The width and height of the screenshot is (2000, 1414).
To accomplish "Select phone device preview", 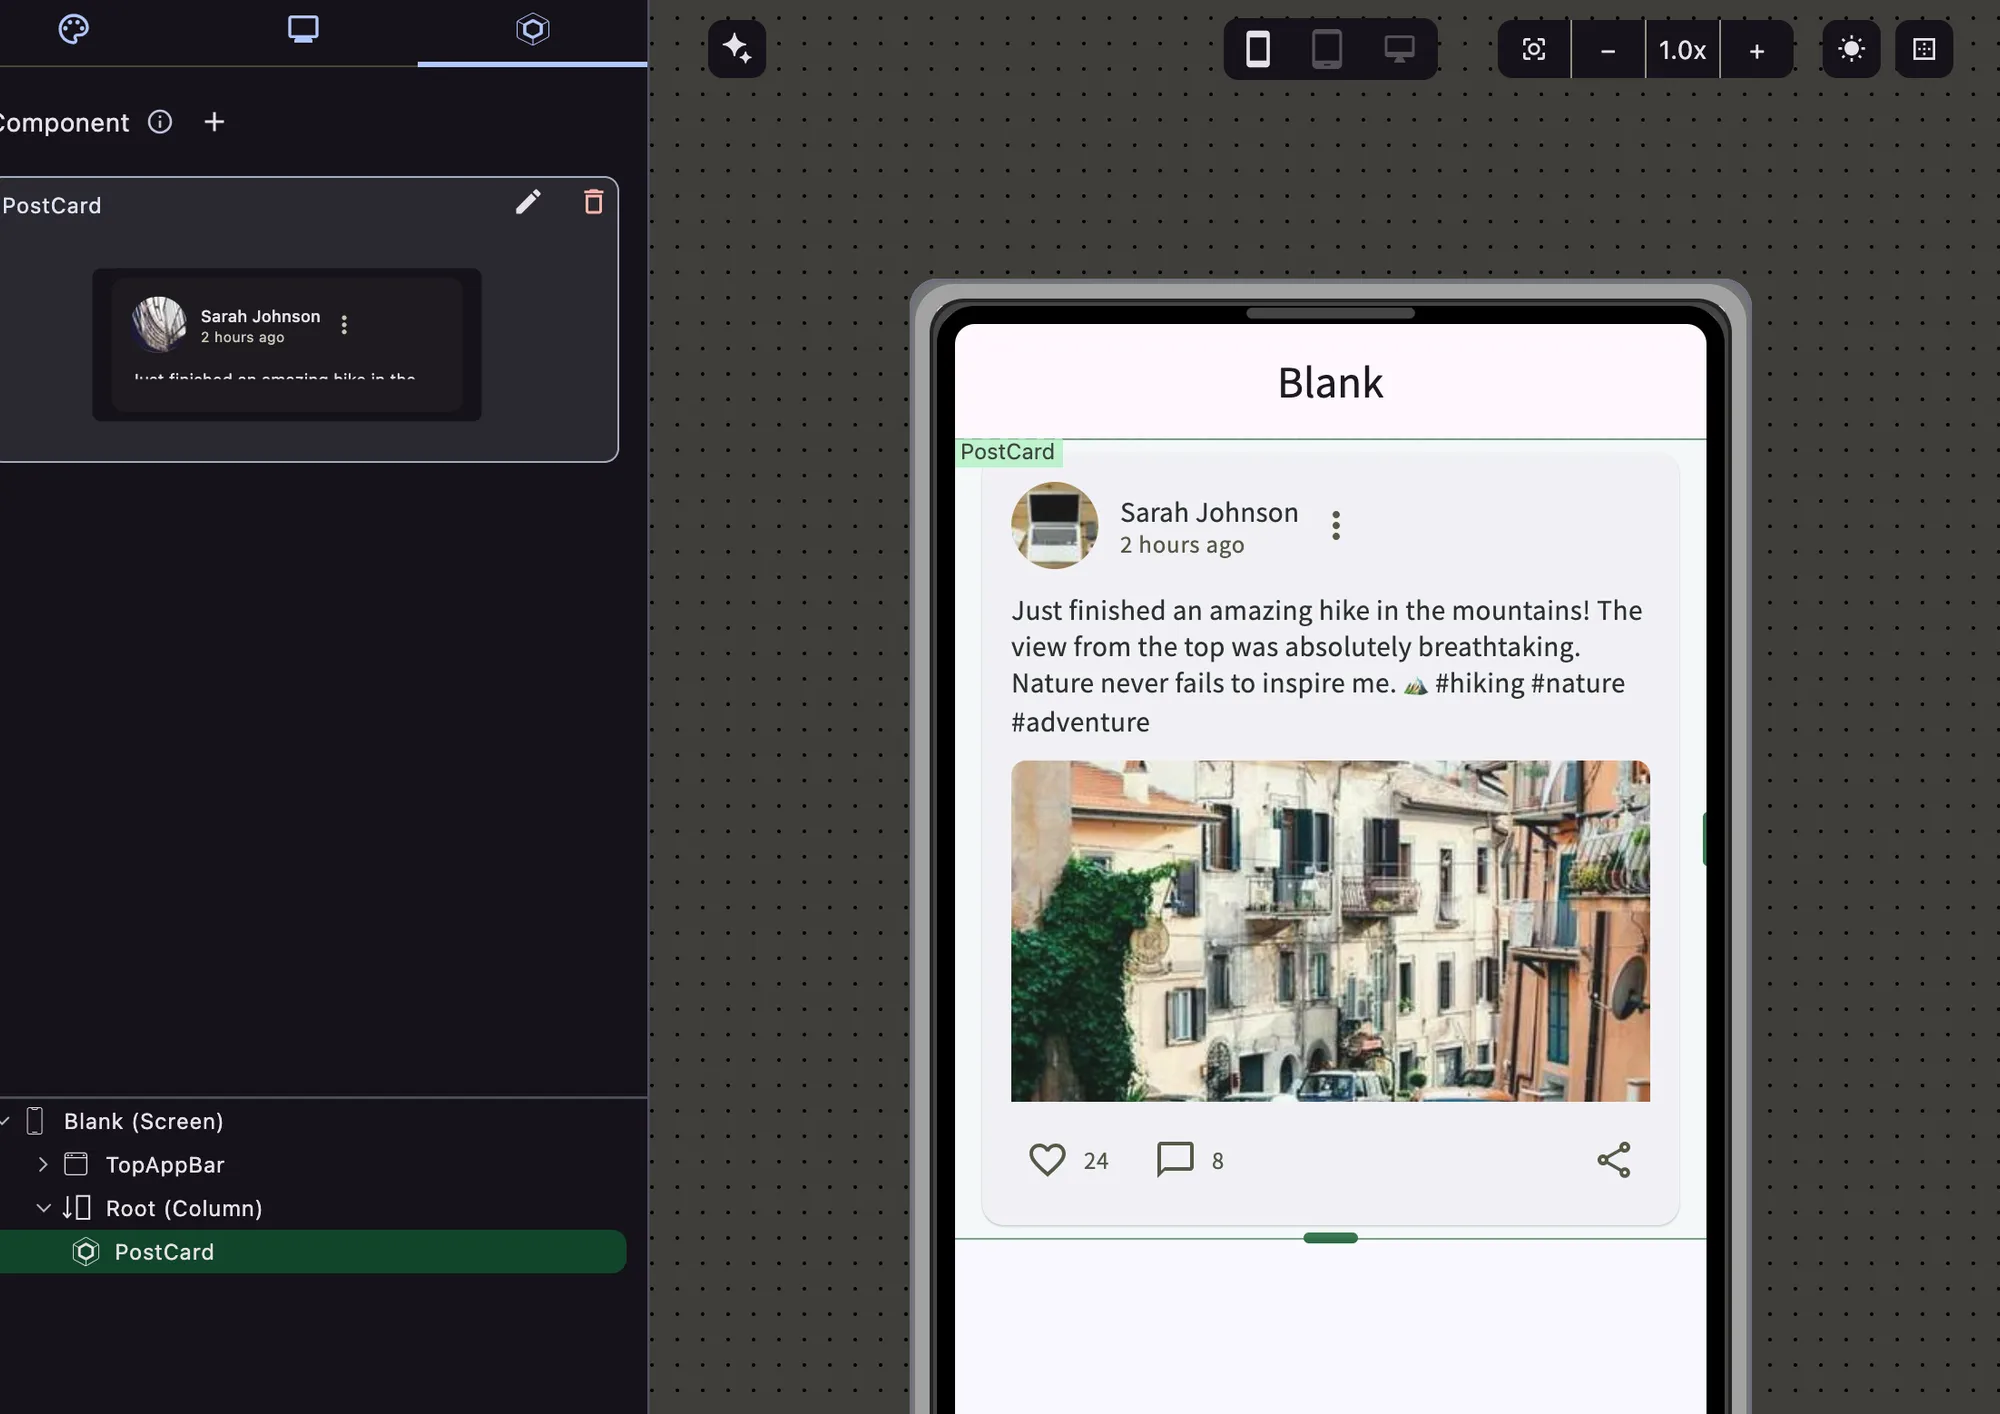I will pyautogui.click(x=1258, y=49).
